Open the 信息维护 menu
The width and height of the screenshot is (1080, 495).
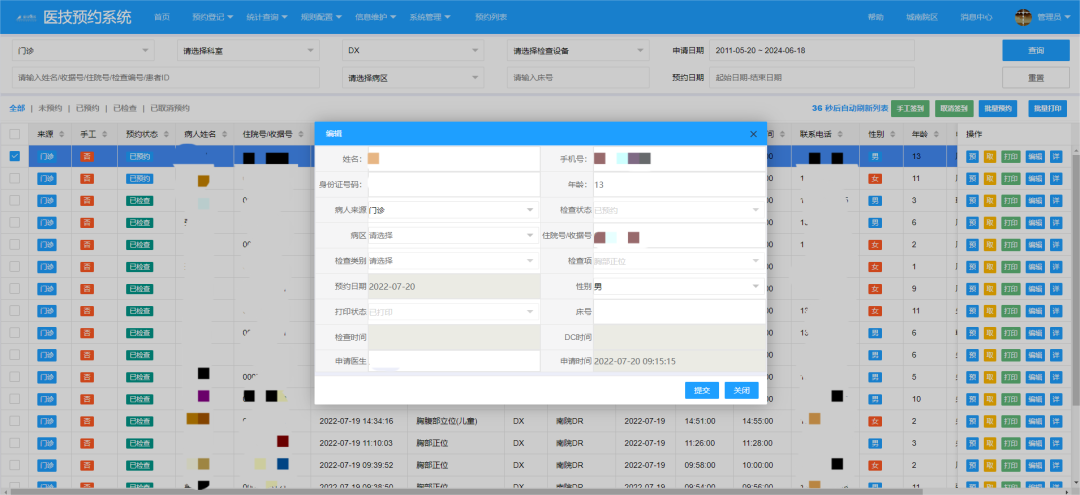[375, 17]
